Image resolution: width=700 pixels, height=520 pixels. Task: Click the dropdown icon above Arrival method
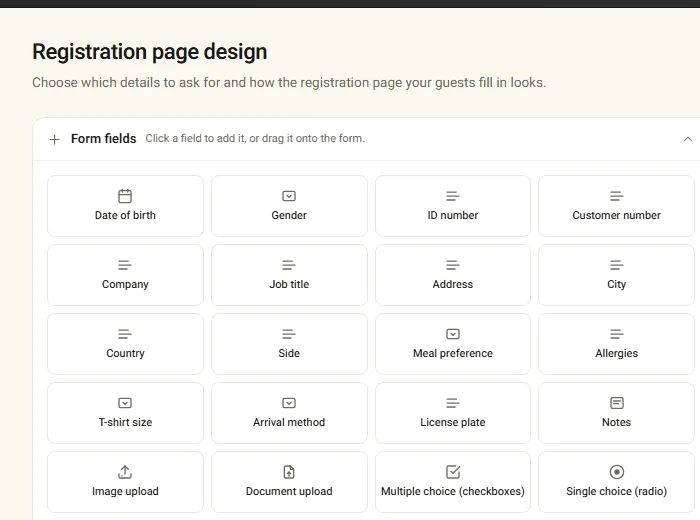coord(289,403)
